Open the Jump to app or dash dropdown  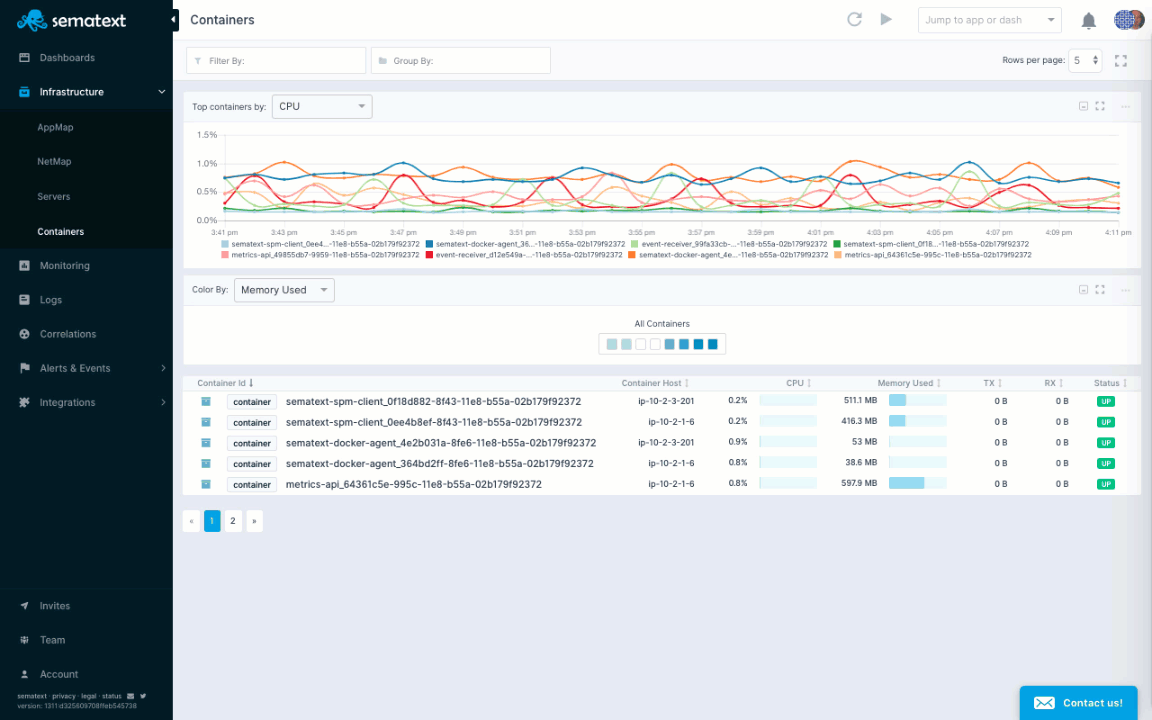coord(990,20)
